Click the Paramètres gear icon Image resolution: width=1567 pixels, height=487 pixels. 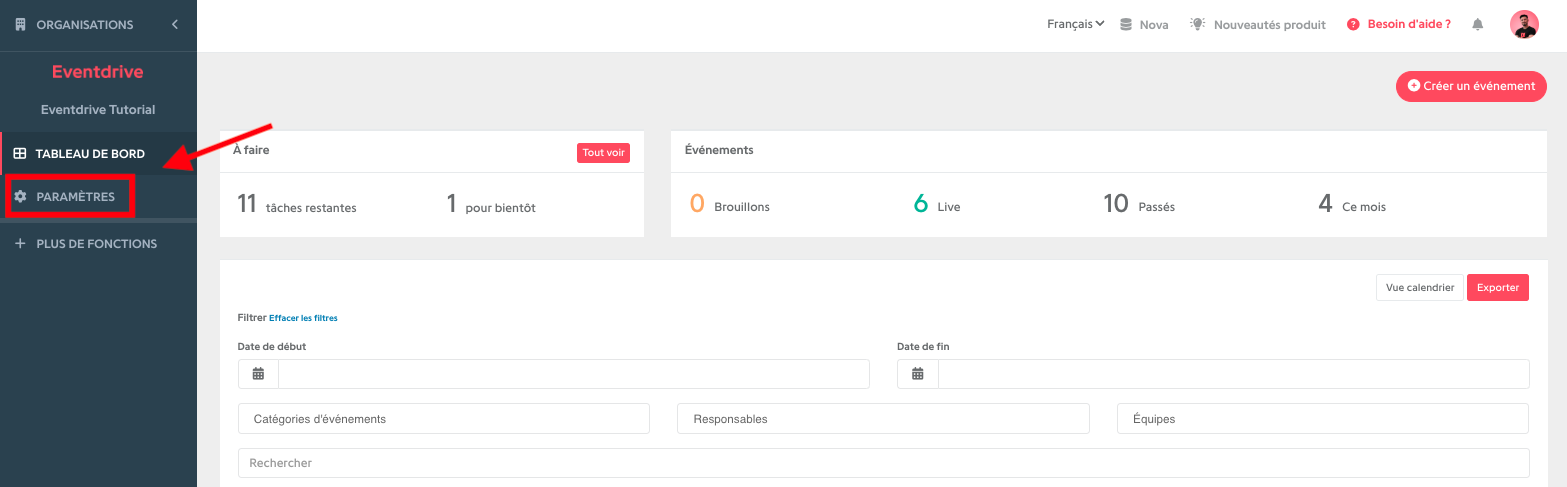(x=20, y=197)
